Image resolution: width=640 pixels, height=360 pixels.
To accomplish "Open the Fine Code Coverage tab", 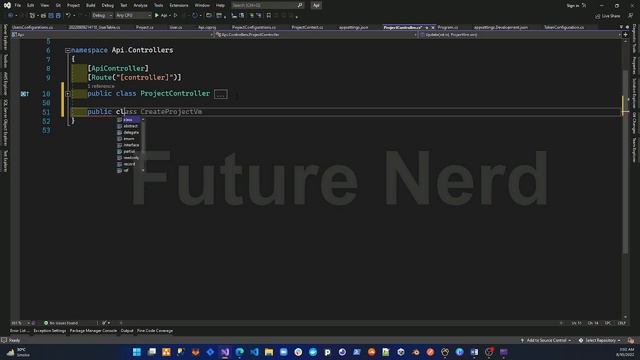I will click(x=155, y=331).
